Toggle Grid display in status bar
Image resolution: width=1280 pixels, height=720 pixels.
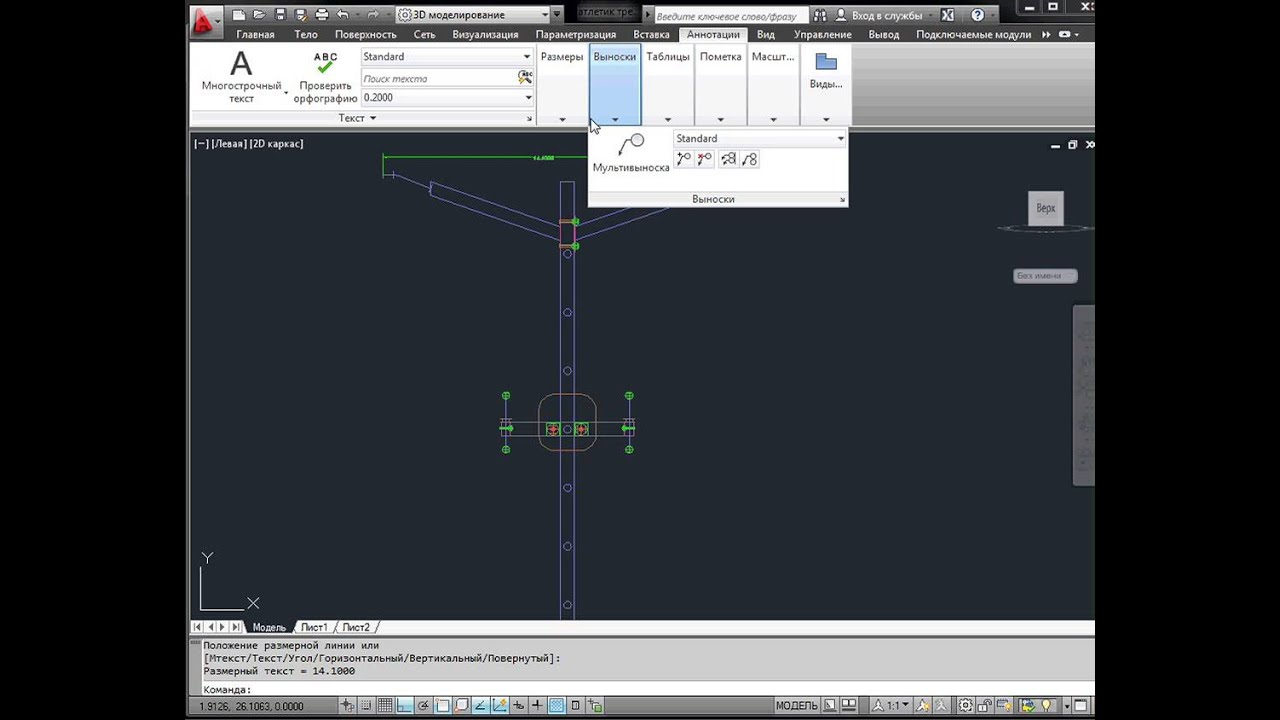[385, 706]
